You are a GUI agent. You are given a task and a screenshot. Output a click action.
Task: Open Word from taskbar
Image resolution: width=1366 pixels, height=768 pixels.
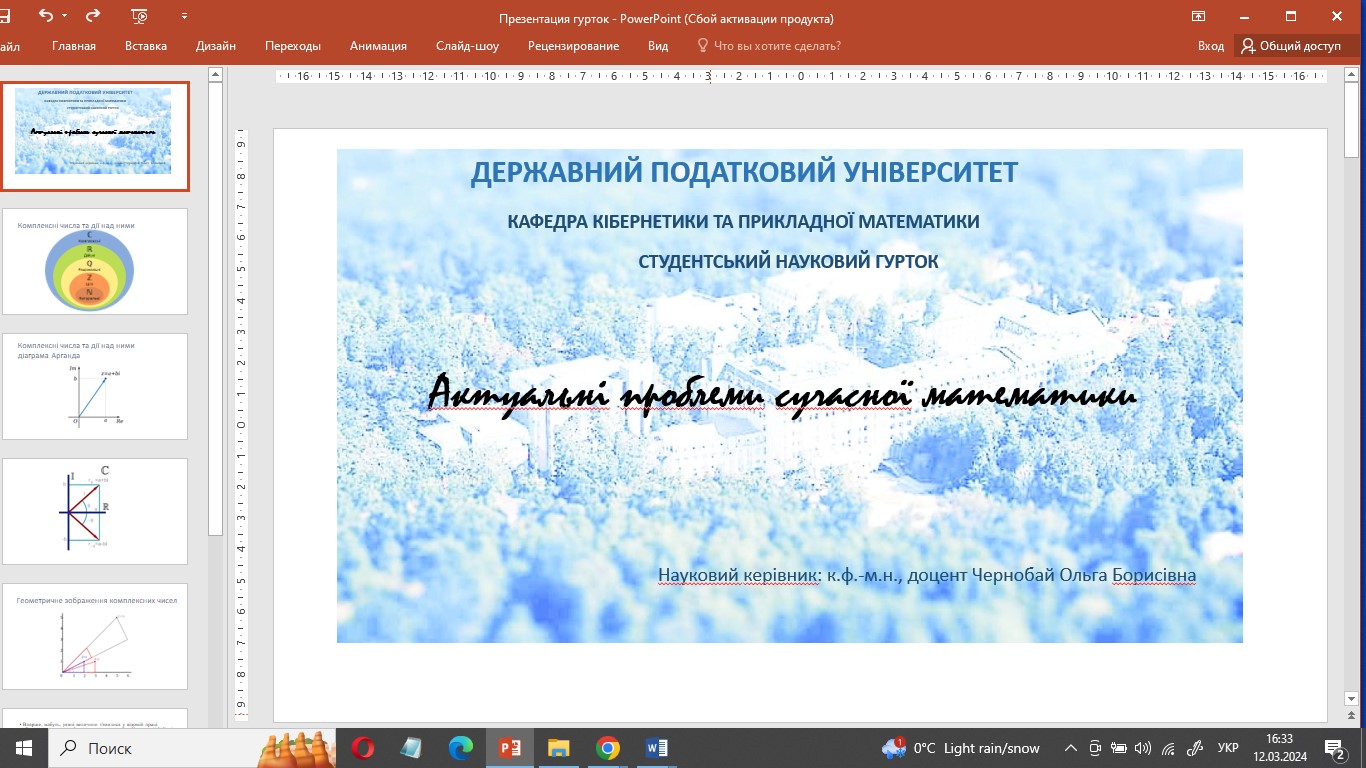pyautogui.click(x=657, y=748)
